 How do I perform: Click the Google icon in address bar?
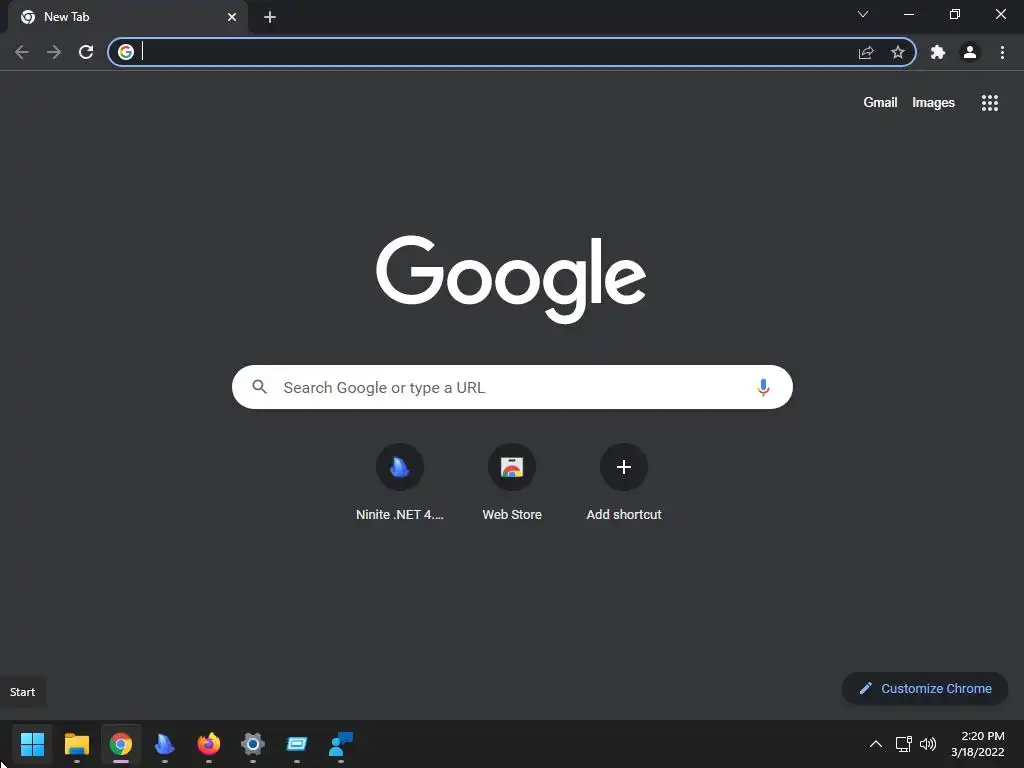click(x=126, y=52)
